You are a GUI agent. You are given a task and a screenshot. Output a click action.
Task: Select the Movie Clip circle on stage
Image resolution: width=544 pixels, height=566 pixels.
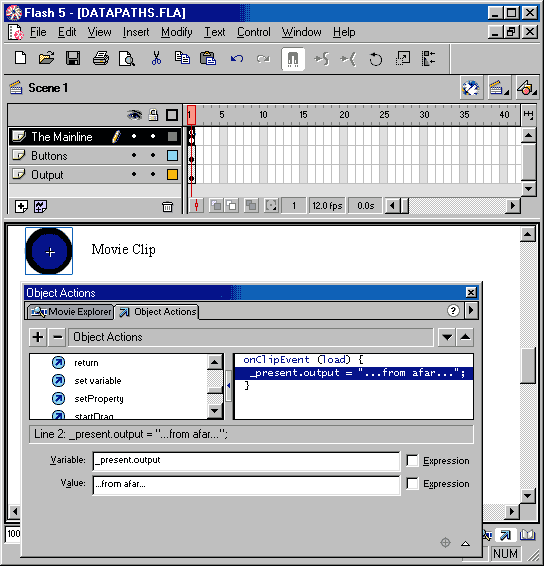coord(49,251)
